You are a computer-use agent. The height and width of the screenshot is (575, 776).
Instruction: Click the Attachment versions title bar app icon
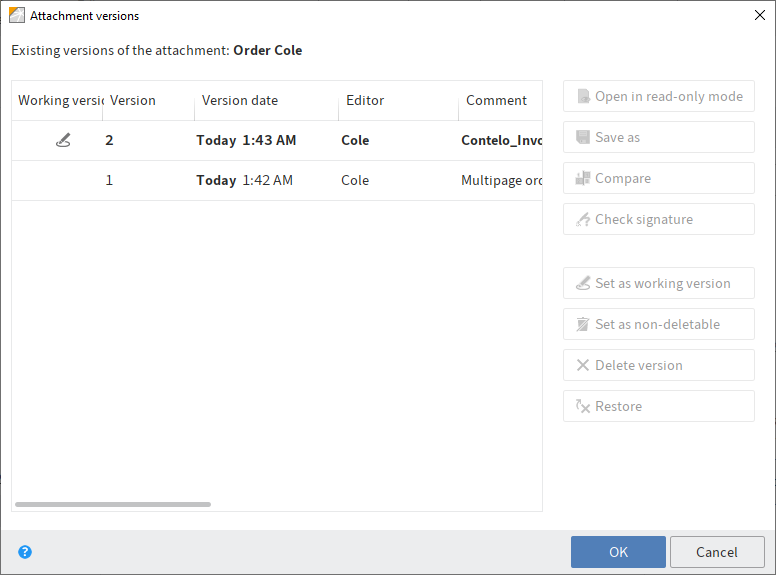(x=17, y=15)
